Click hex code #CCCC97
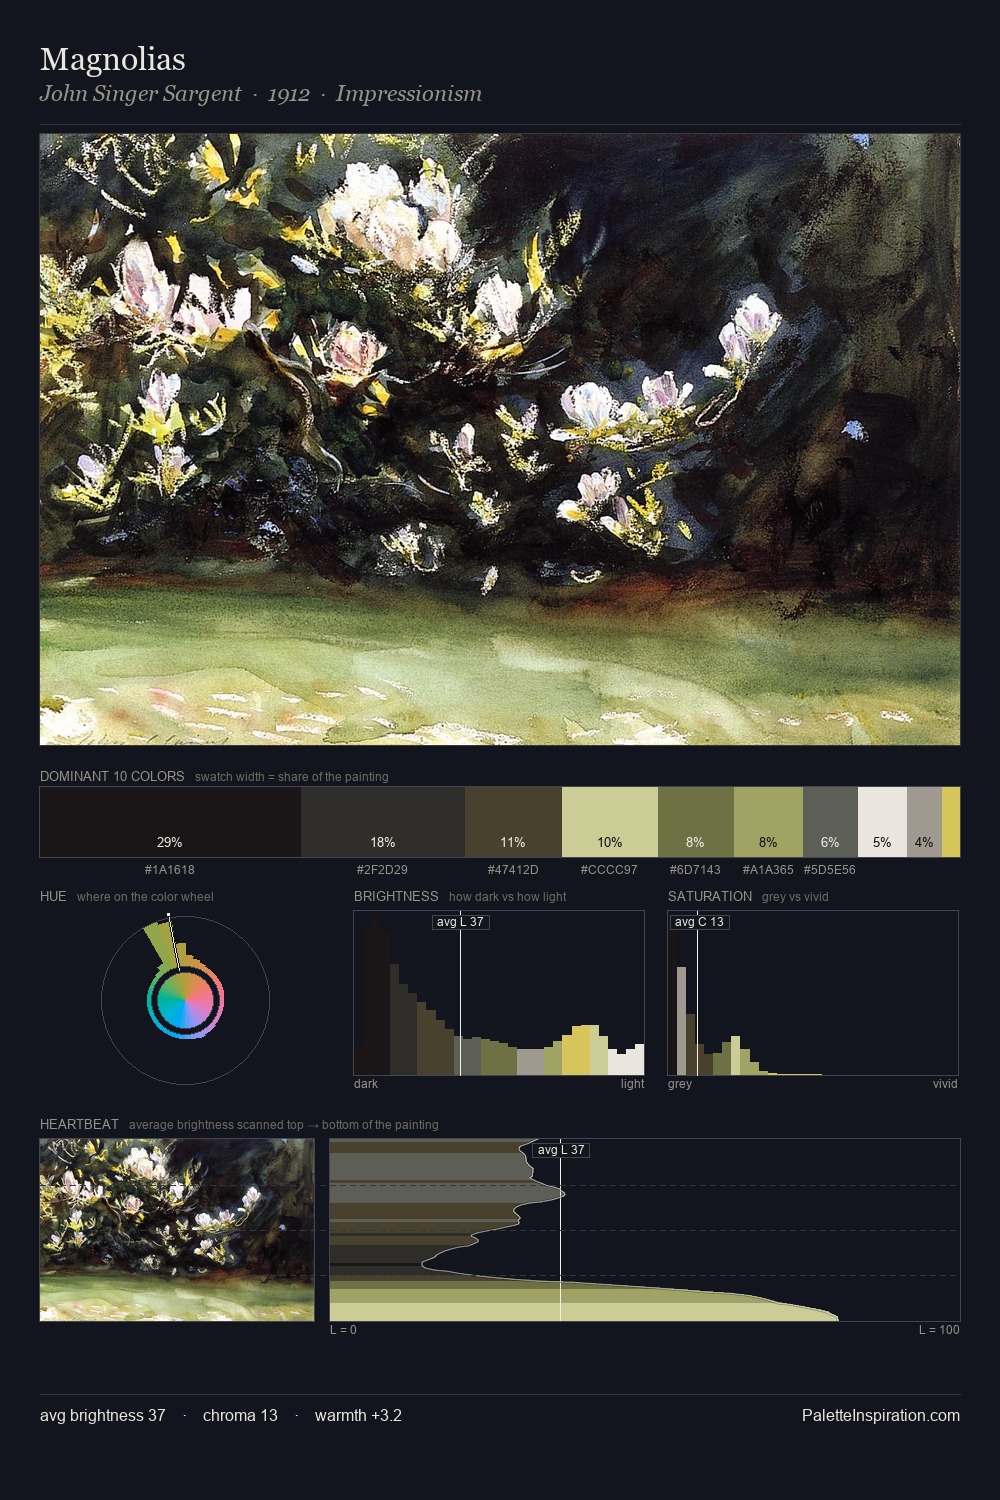 pyautogui.click(x=609, y=870)
